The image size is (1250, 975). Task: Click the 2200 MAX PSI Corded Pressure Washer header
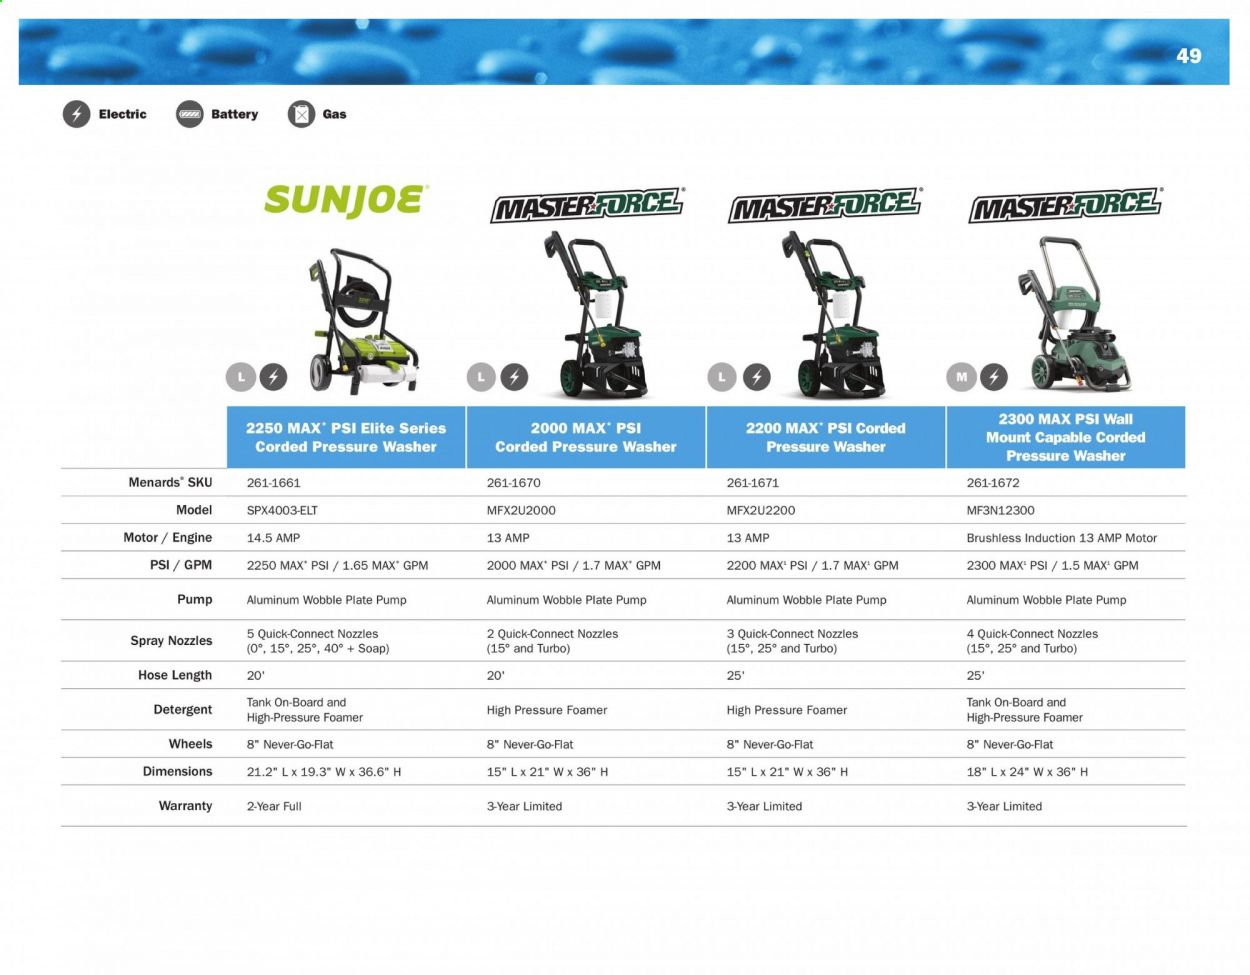tap(826, 437)
